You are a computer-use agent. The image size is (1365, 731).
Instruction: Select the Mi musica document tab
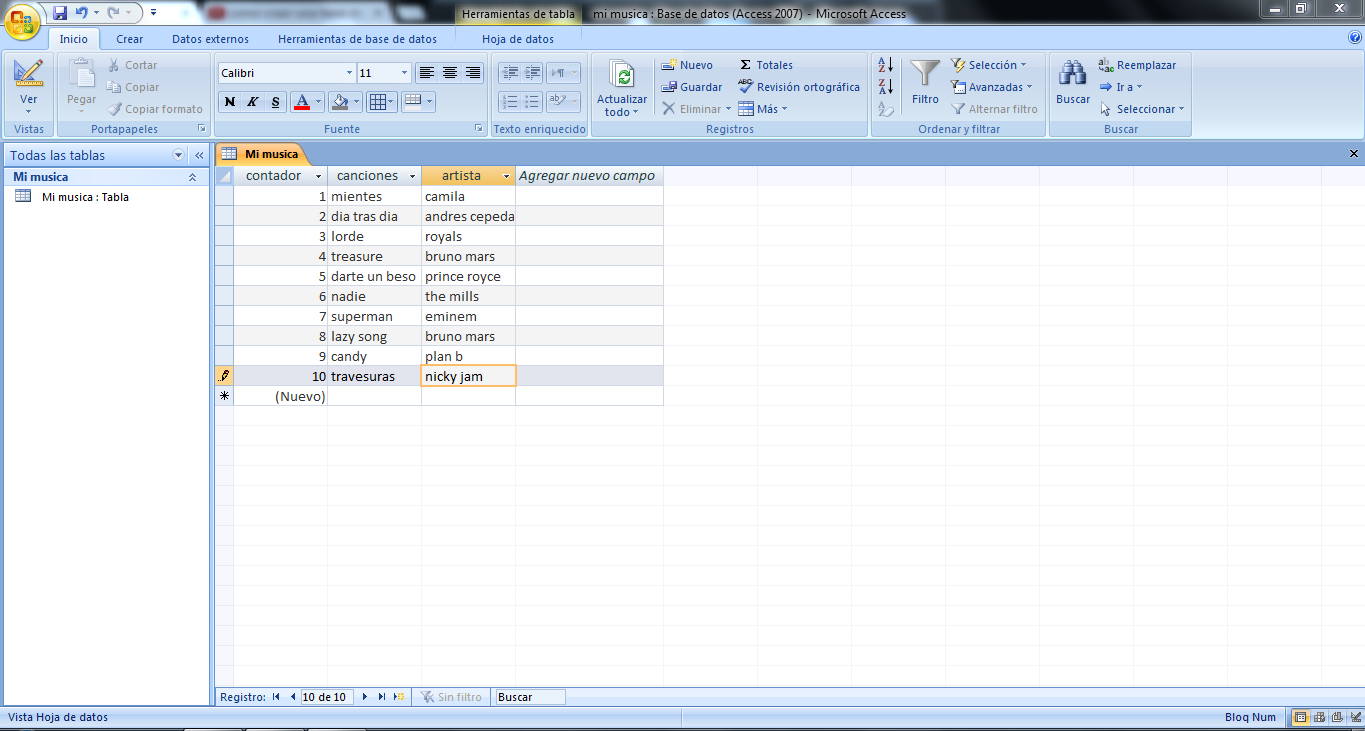coord(262,154)
